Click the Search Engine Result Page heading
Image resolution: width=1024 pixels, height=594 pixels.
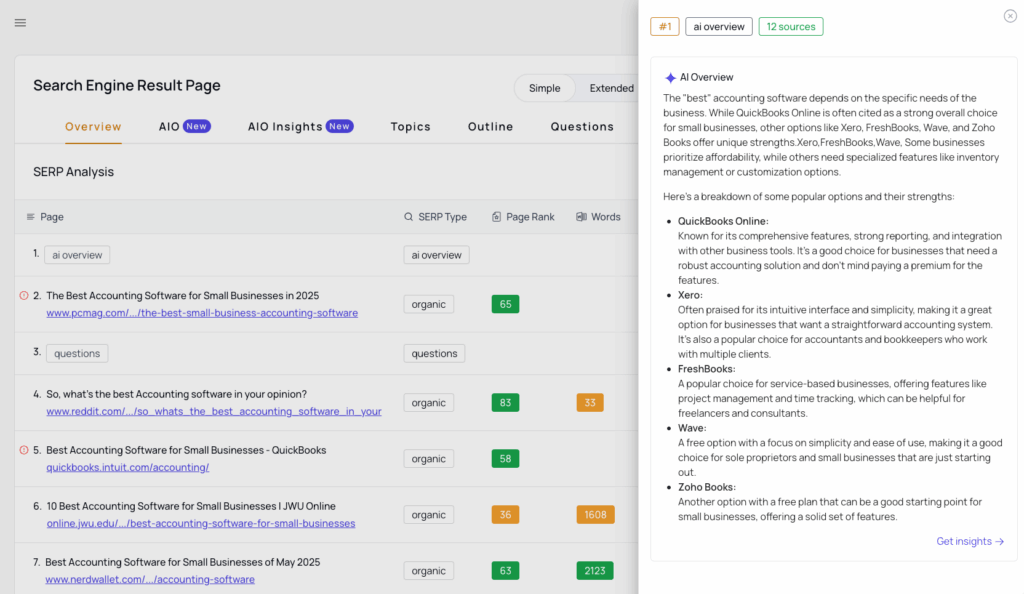pos(127,86)
